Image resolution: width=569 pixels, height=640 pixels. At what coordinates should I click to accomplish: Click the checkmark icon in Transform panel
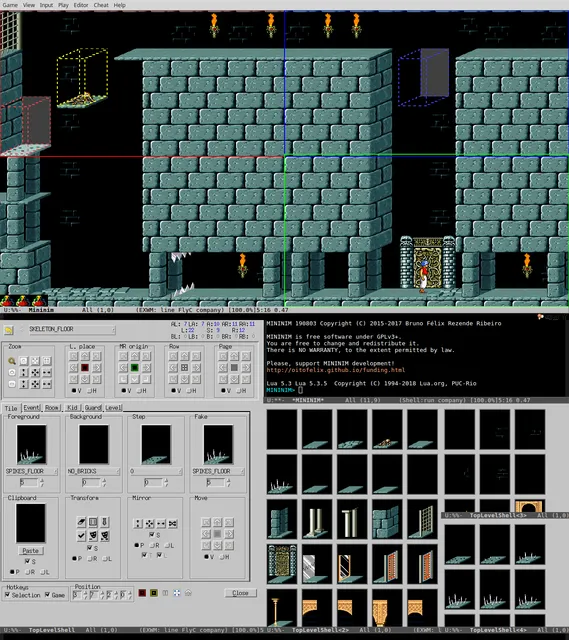tap(82, 535)
